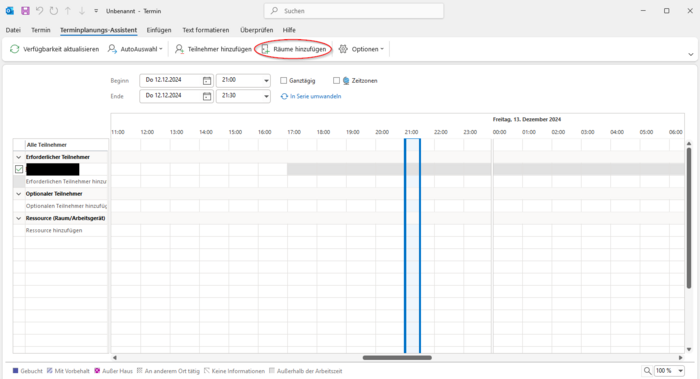Click the Ressource hinzufügen field
700x379 pixels.
66,231
